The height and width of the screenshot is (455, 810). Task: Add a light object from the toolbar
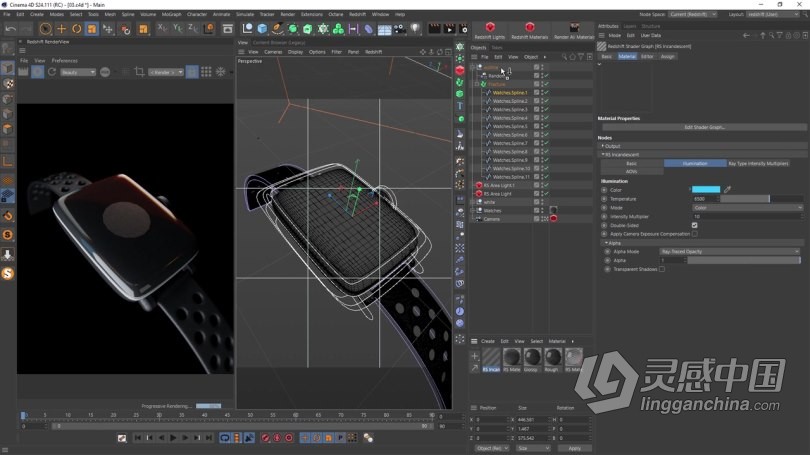(x=415, y=28)
